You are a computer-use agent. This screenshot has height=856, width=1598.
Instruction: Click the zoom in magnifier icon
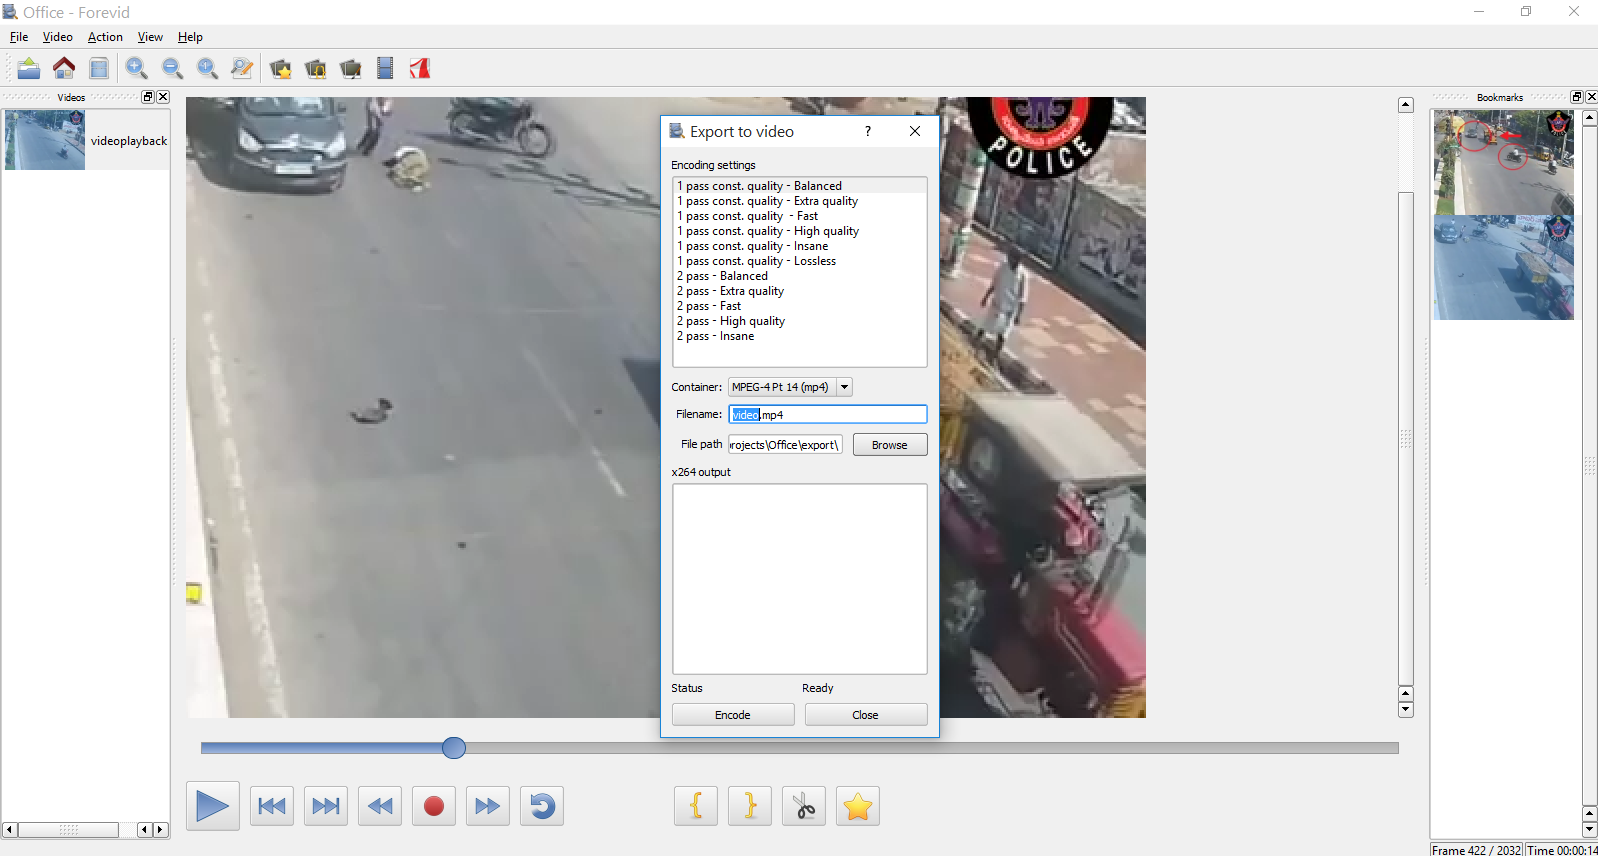(x=137, y=68)
